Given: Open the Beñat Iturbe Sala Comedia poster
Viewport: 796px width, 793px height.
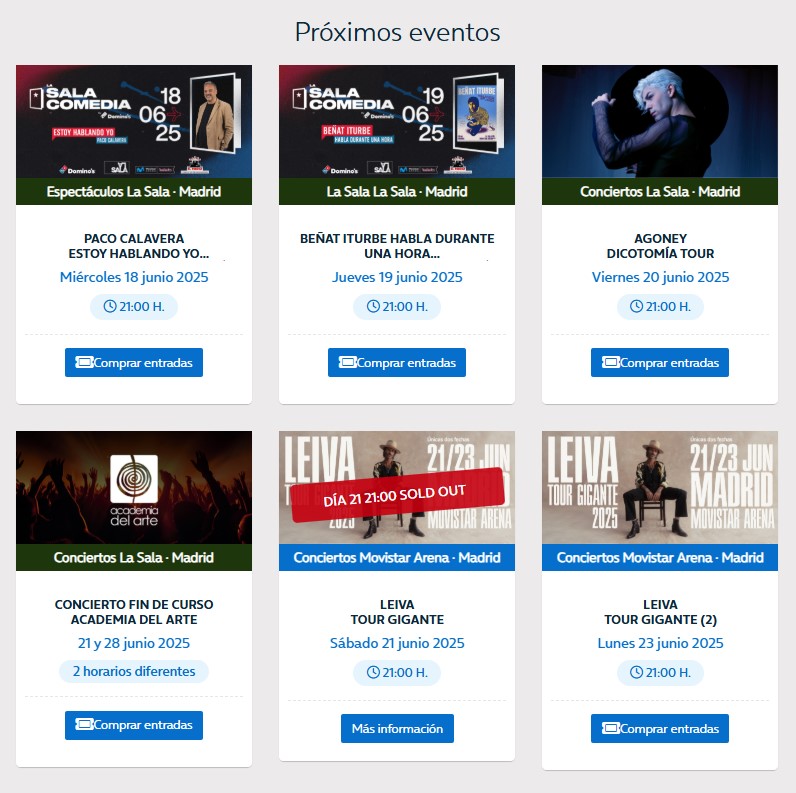Looking at the screenshot, I should click(x=397, y=121).
